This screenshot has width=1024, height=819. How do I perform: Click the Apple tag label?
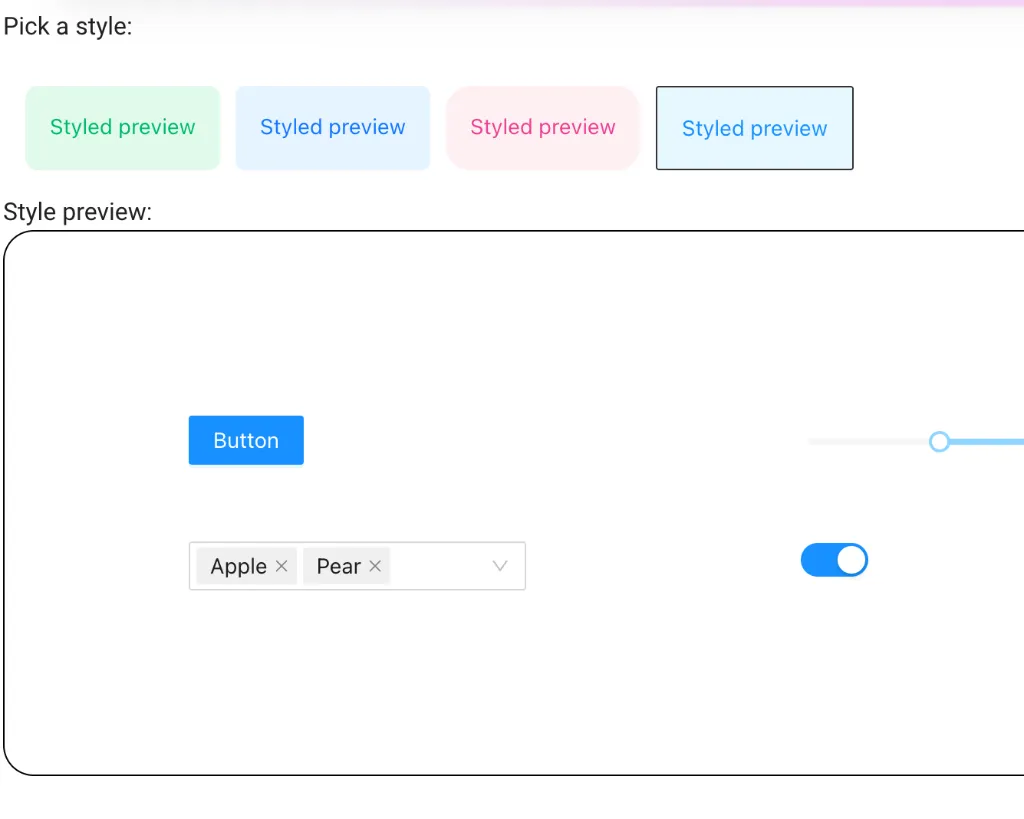[x=238, y=566]
